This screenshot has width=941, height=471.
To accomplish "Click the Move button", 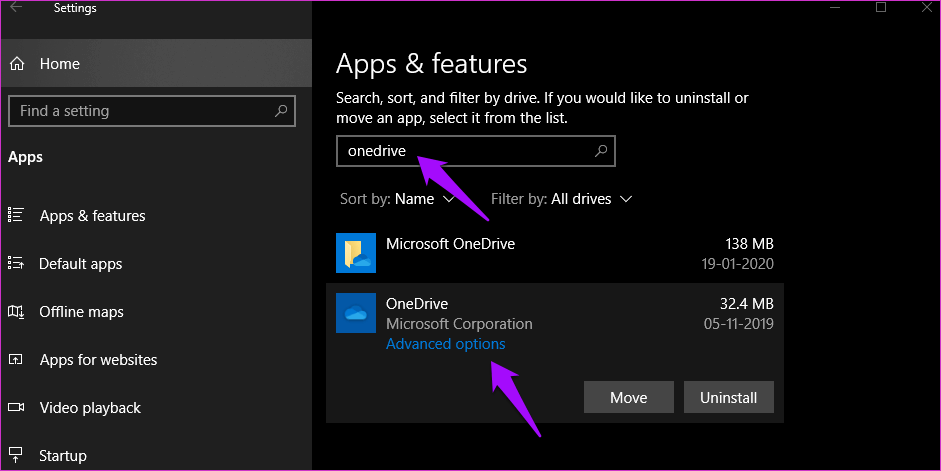I will tap(628, 397).
